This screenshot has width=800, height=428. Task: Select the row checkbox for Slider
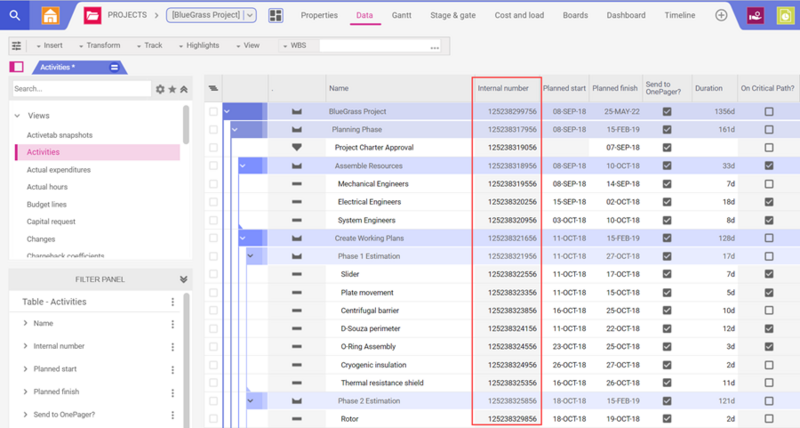[213, 274]
